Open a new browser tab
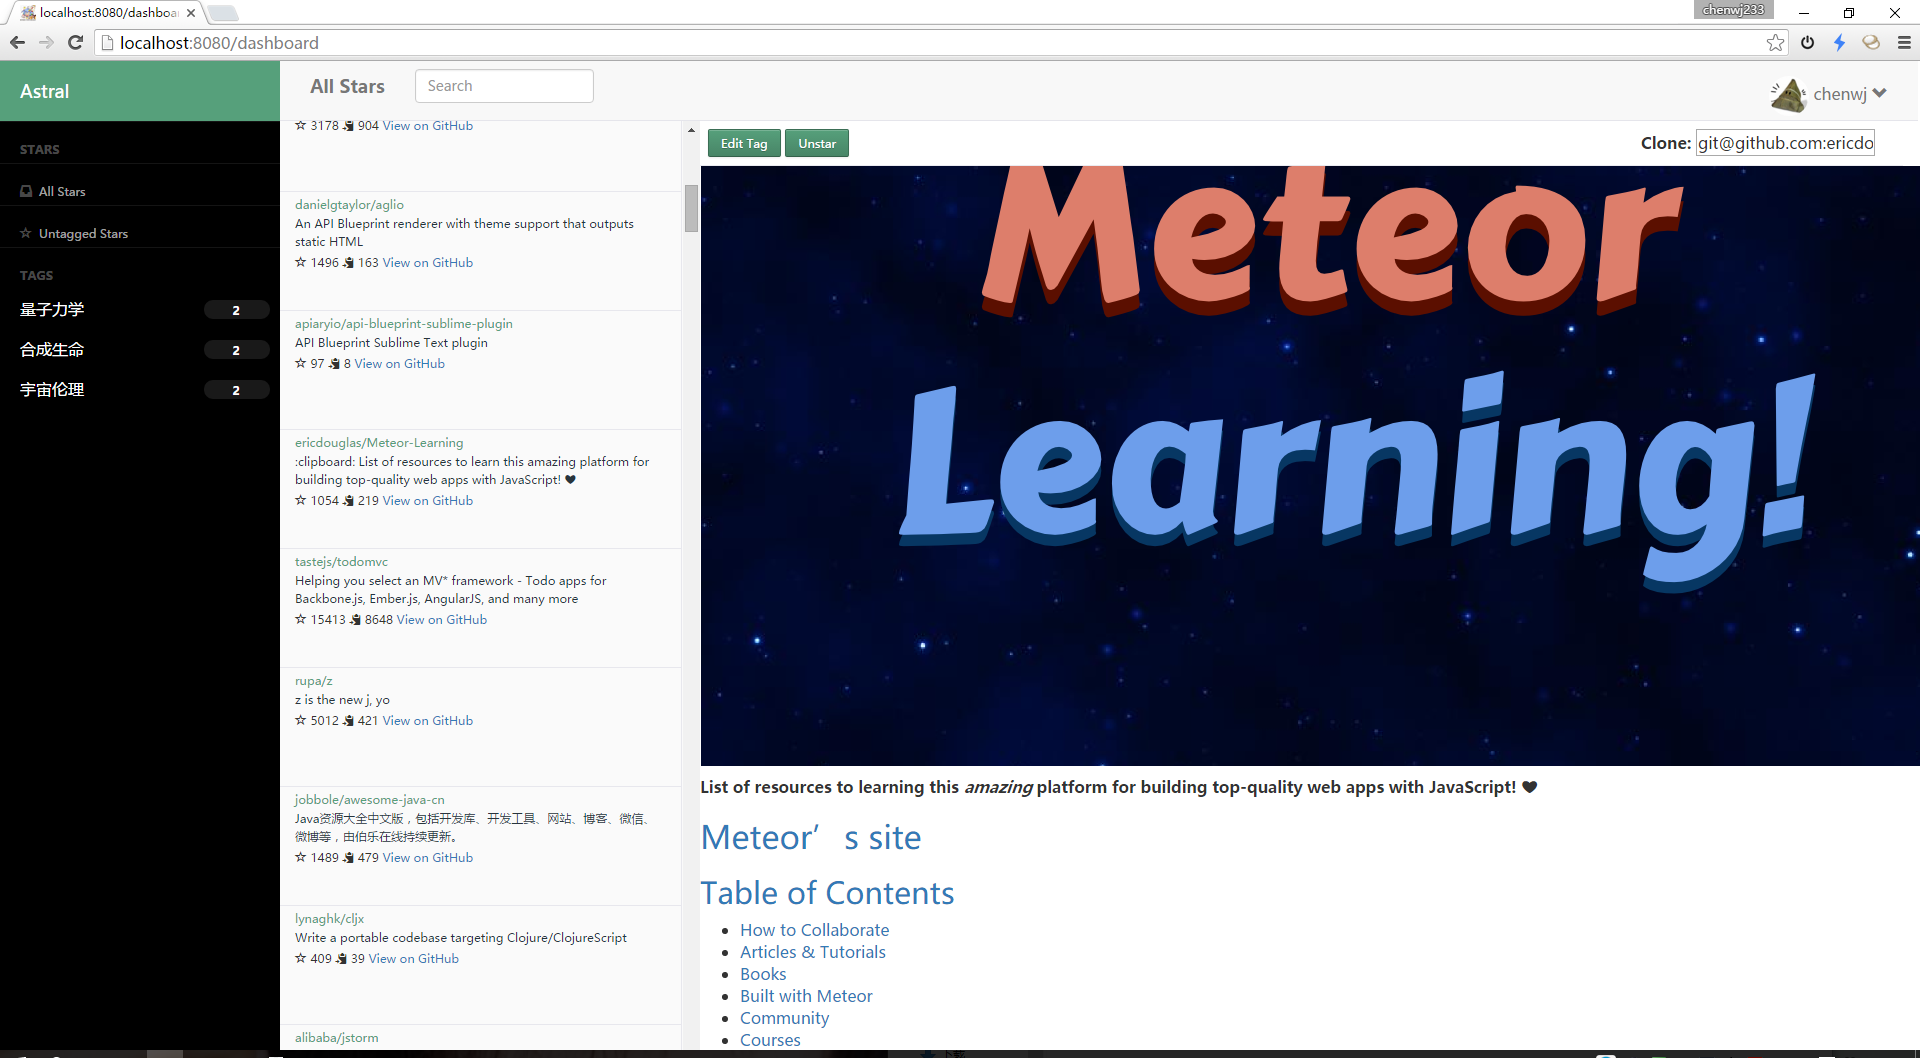Screen dimensions: 1920x1058 223,13
